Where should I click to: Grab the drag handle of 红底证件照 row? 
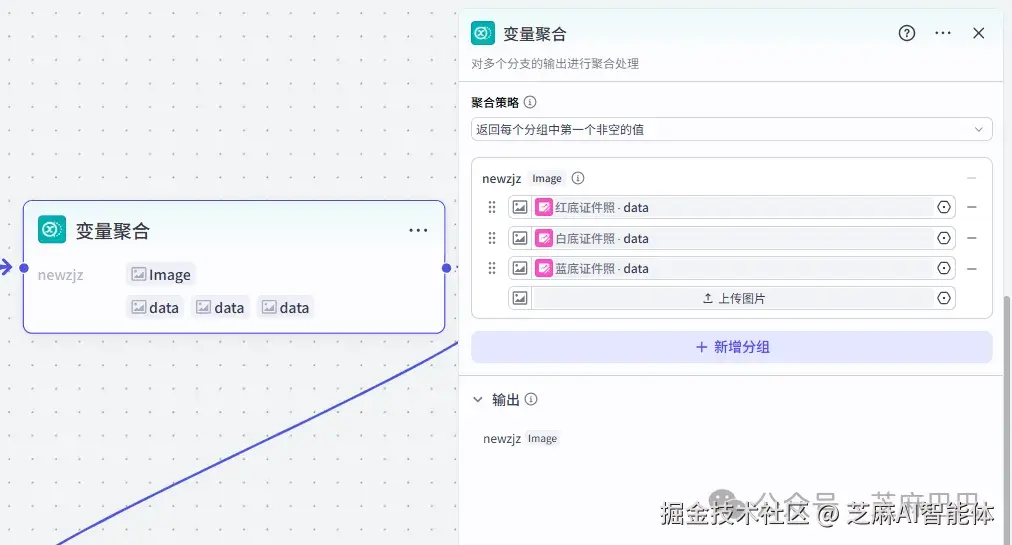tap(492, 207)
